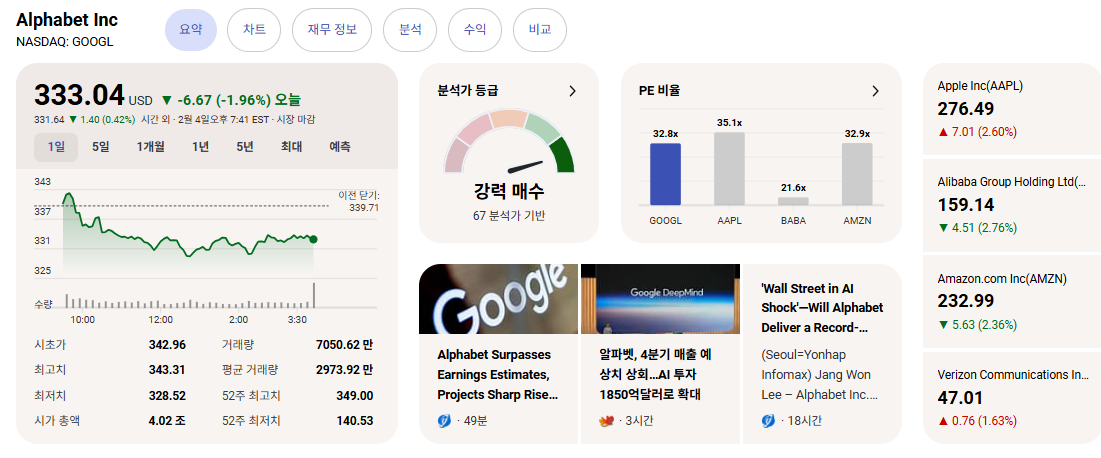
Task: Select the 최대 chart range
Action: (291, 147)
